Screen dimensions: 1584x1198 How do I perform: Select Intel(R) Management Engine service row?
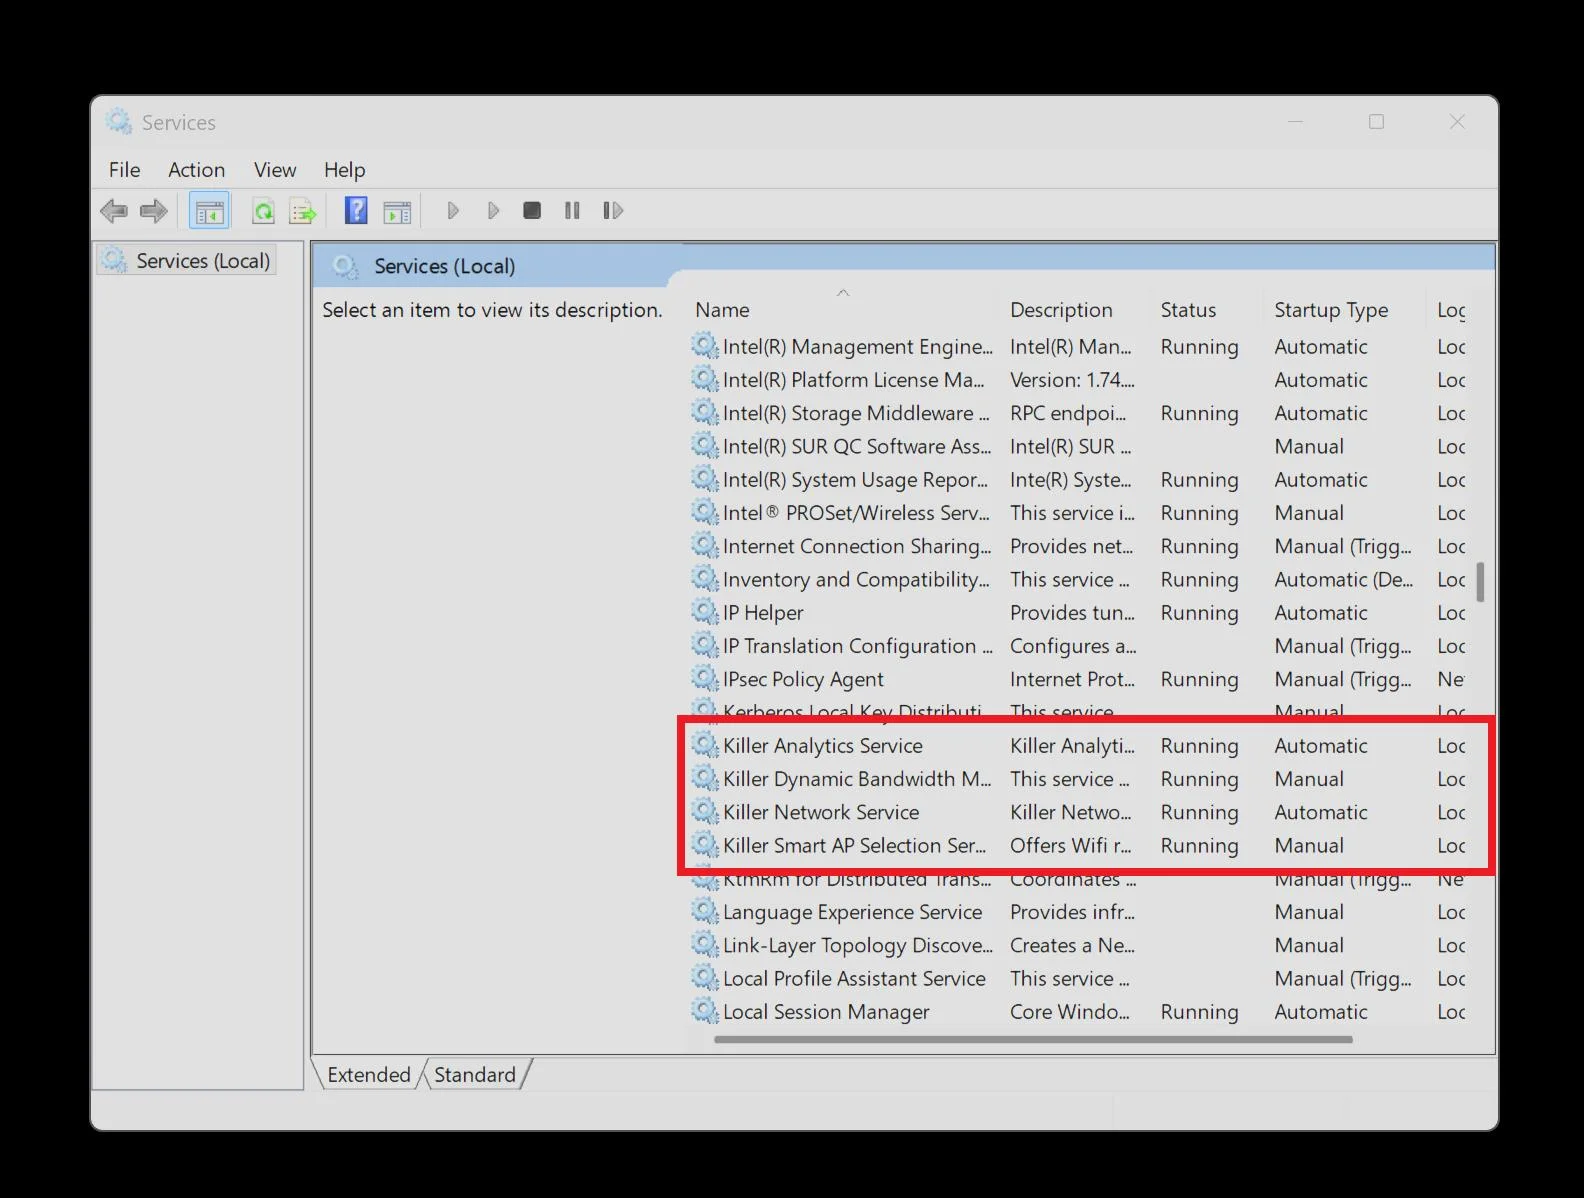[x=1078, y=346]
